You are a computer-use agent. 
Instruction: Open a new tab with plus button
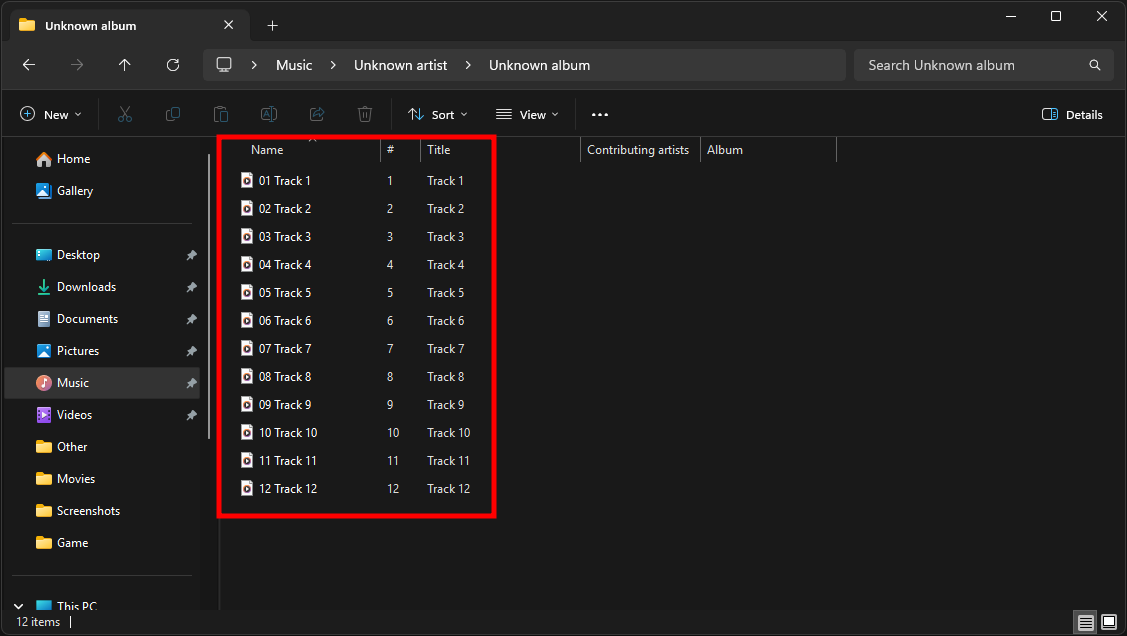[x=273, y=26]
